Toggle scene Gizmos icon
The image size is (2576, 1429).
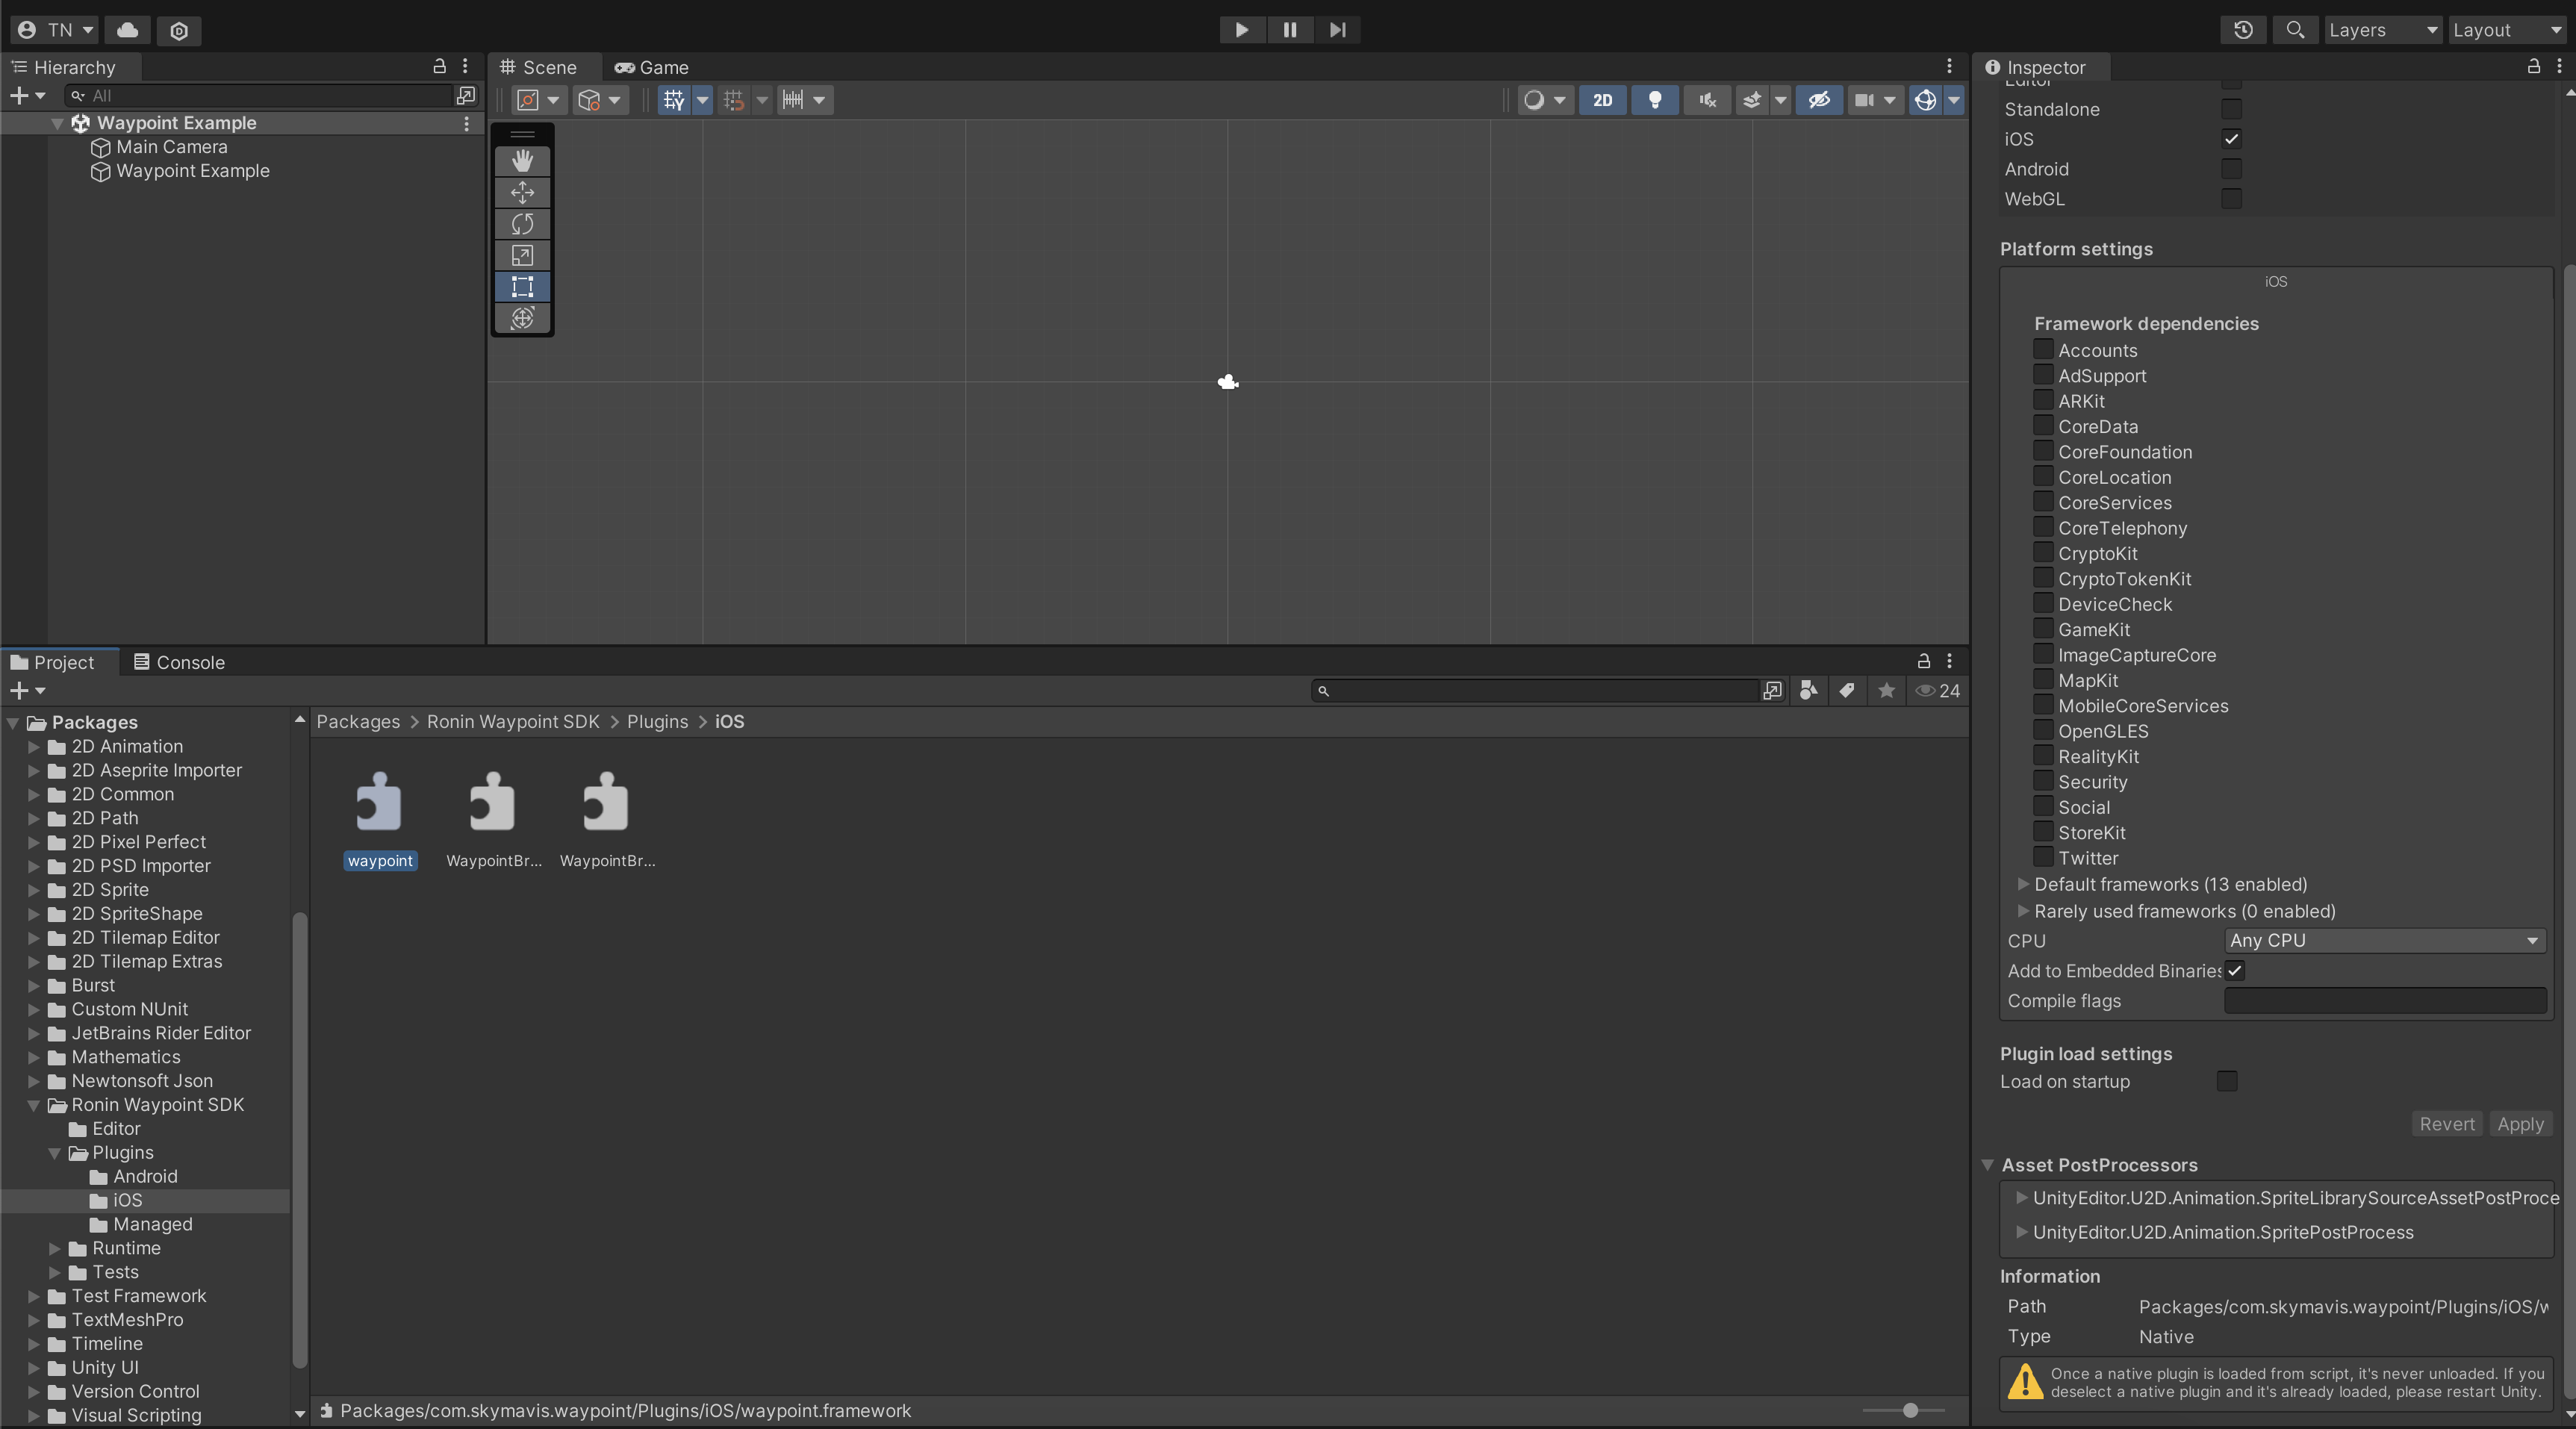pos(1925,100)
